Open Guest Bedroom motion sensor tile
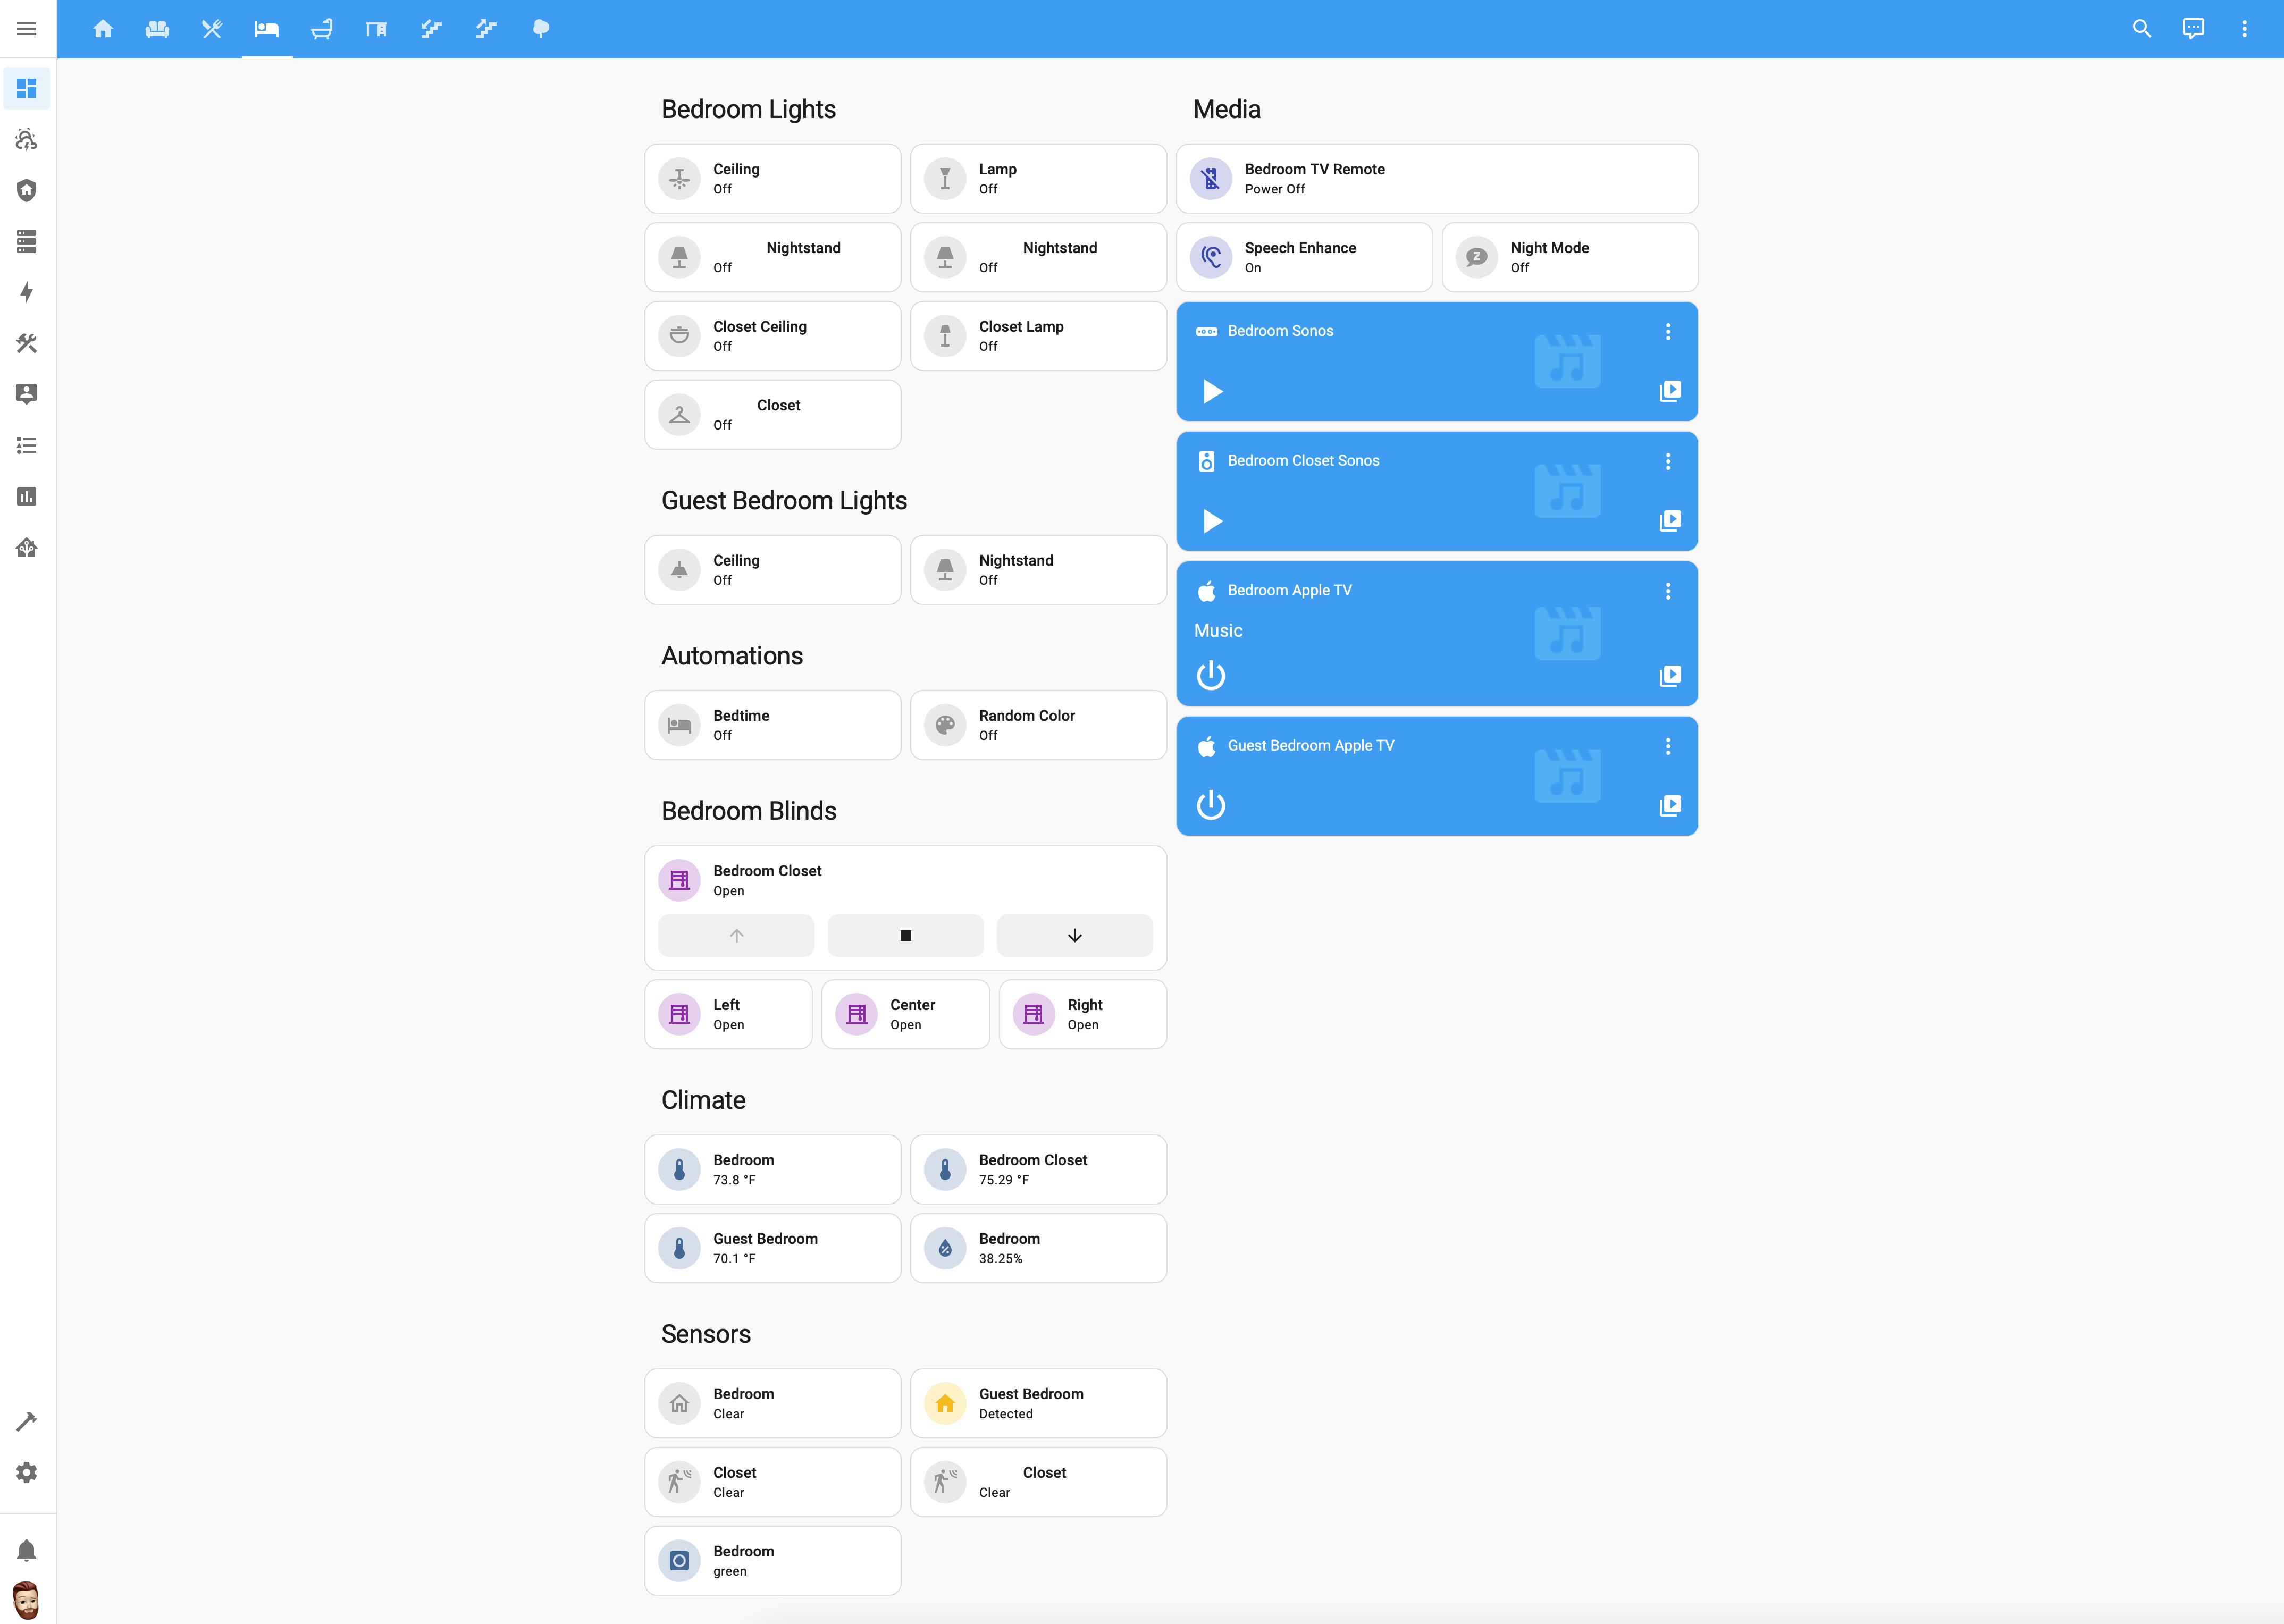The width and height of the screenshot is (2284, 1624). pyautogui.click(x=1038, y=1403)
